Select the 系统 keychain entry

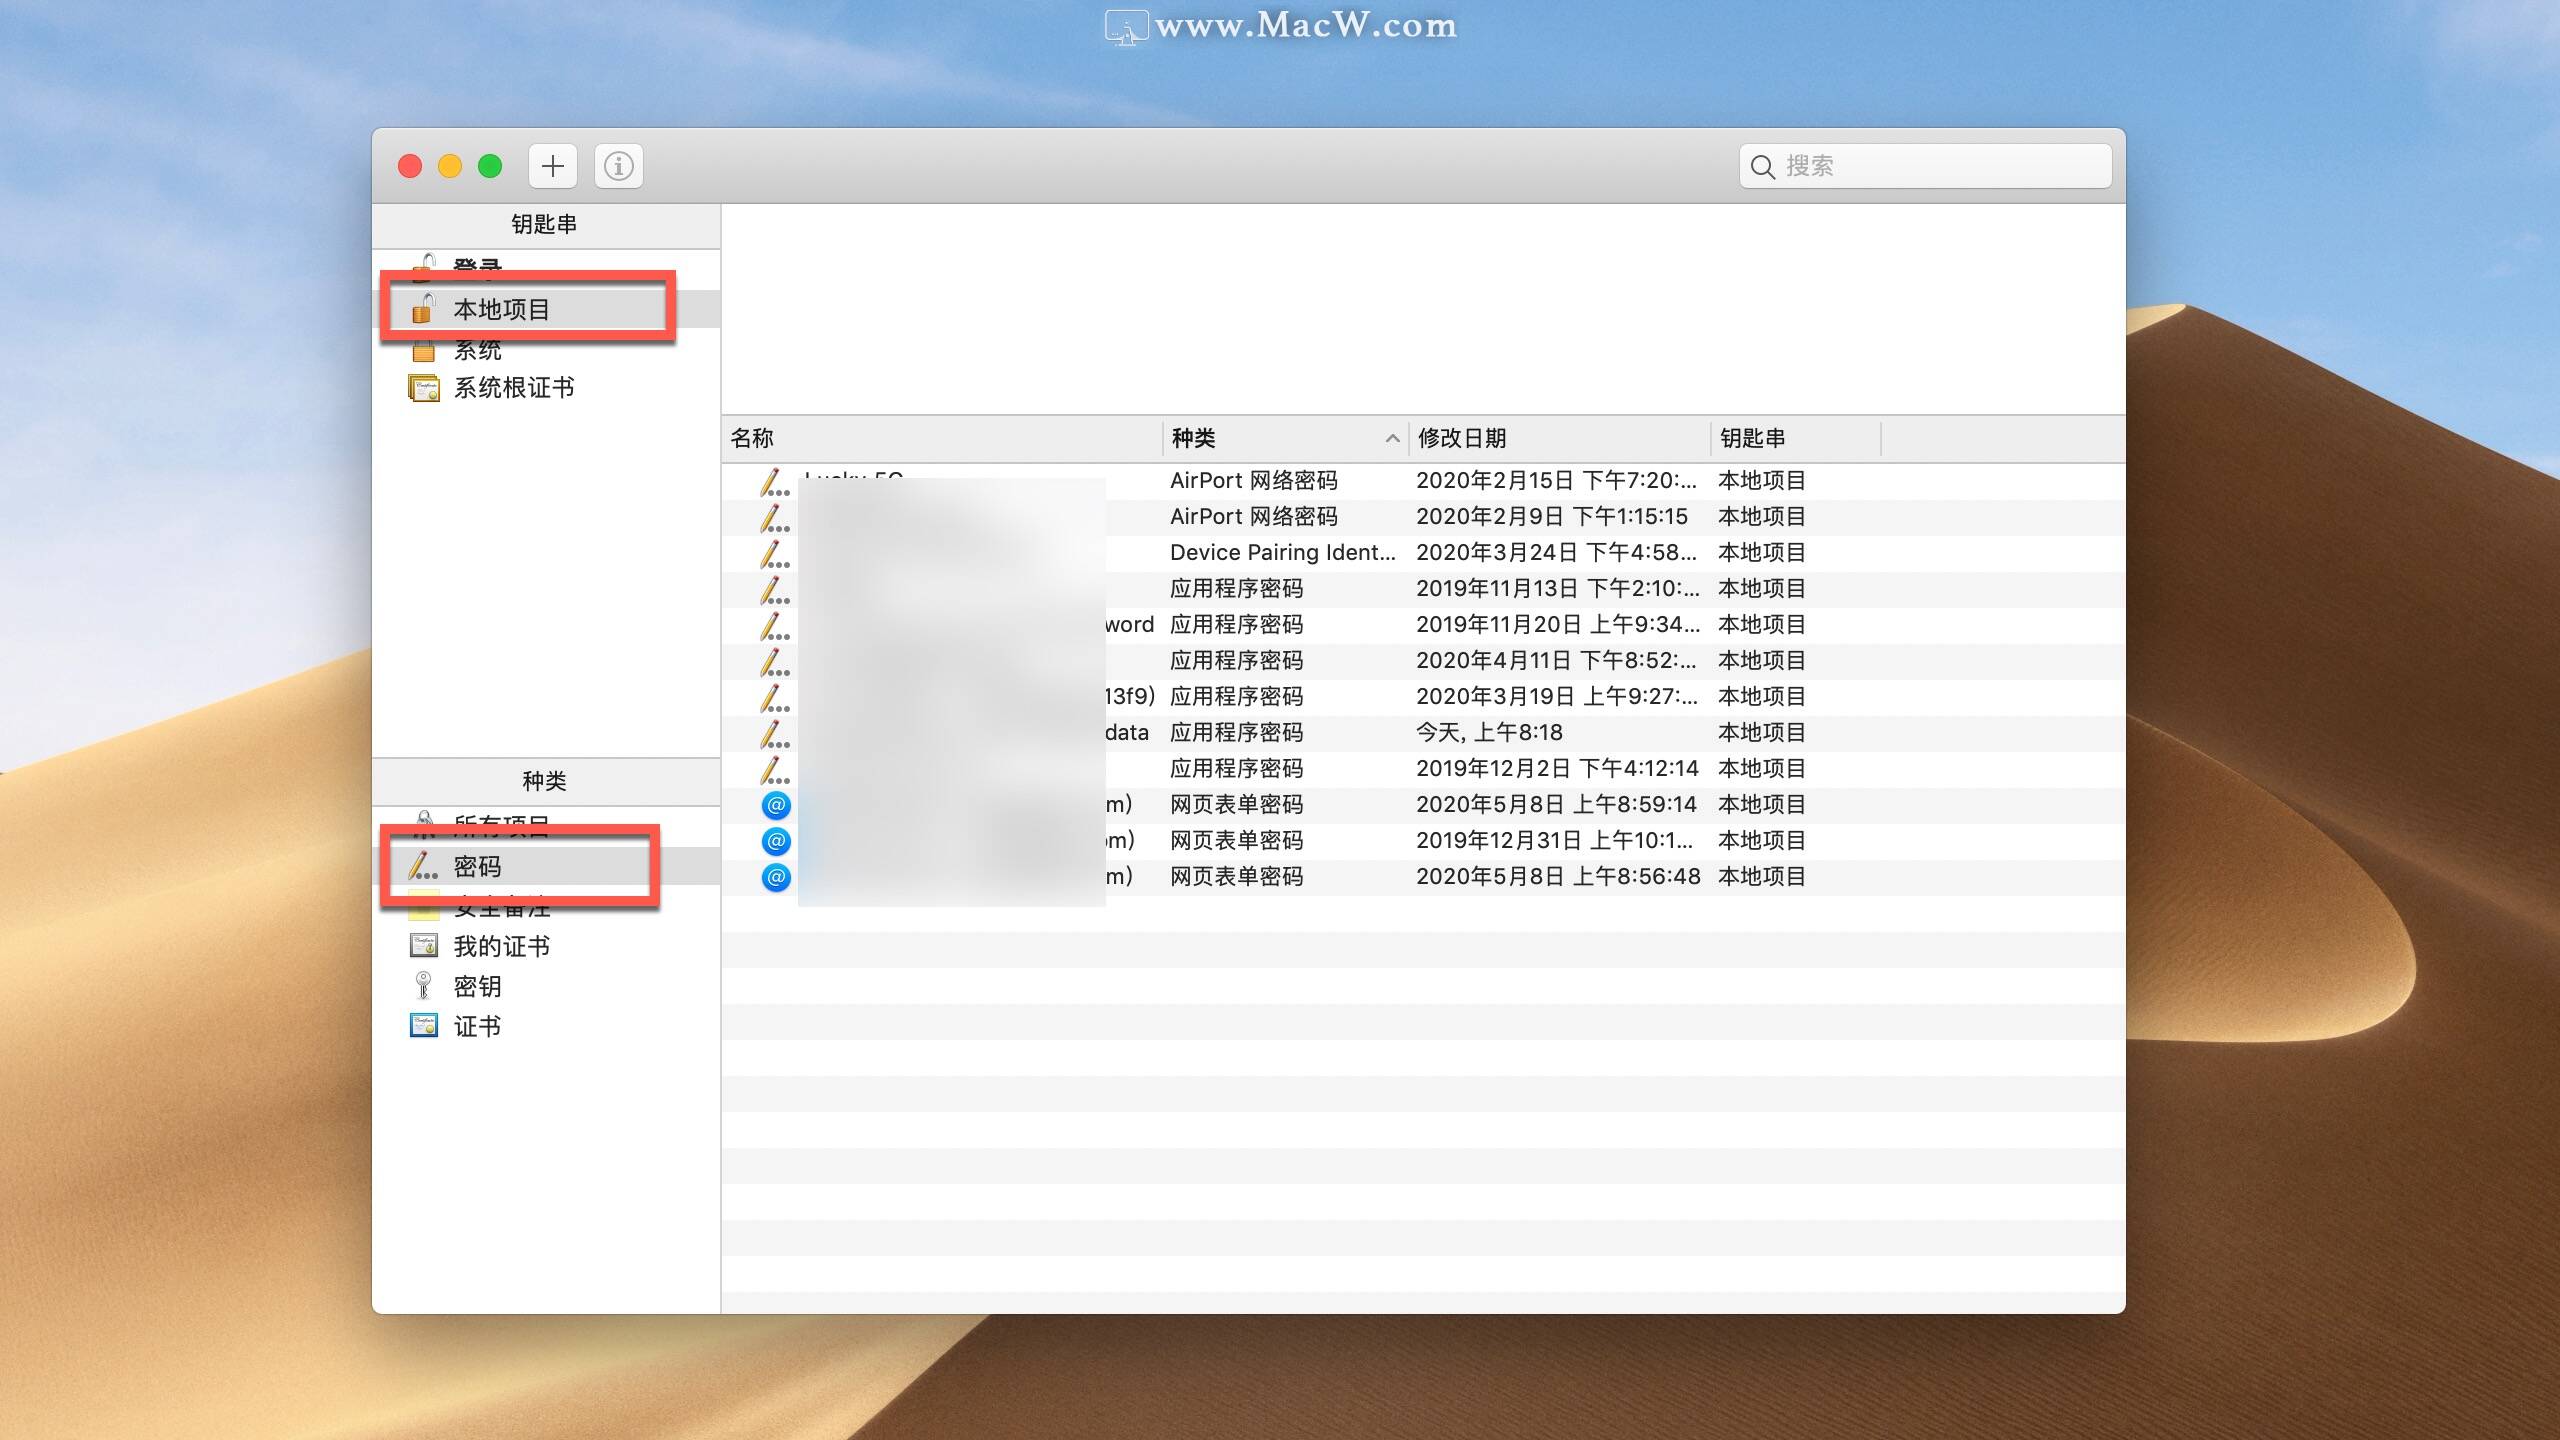[477, 350]
